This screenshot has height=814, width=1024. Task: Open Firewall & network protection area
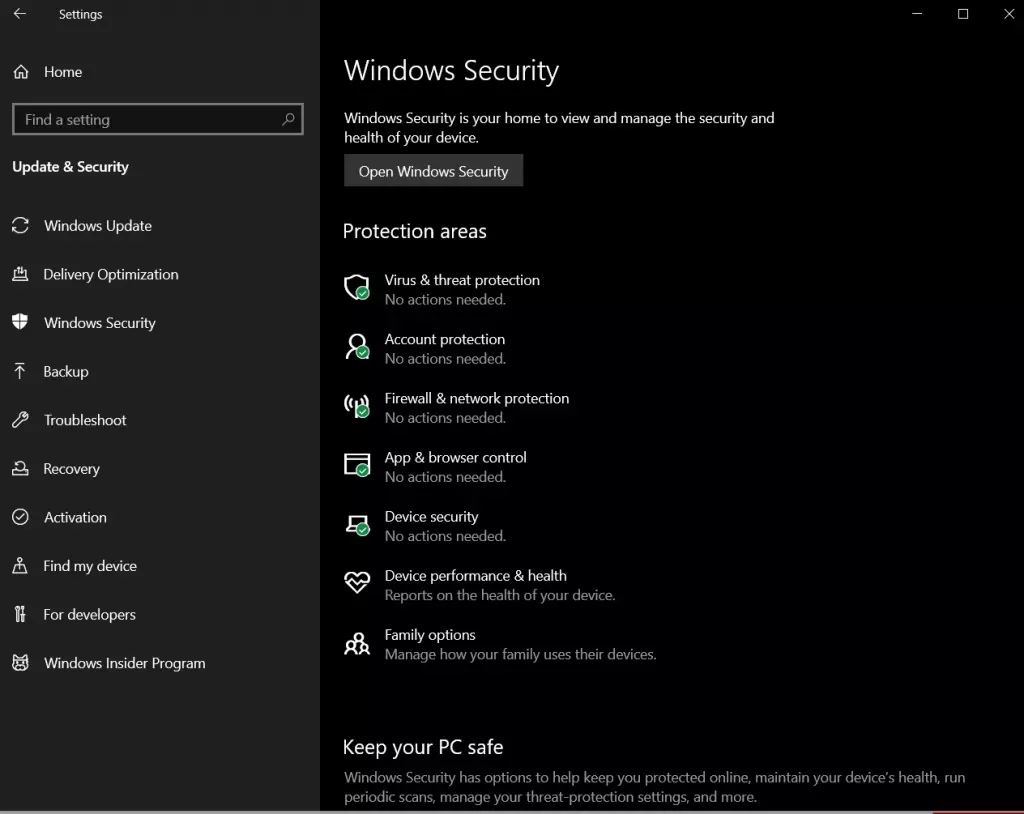pos(477,399)
